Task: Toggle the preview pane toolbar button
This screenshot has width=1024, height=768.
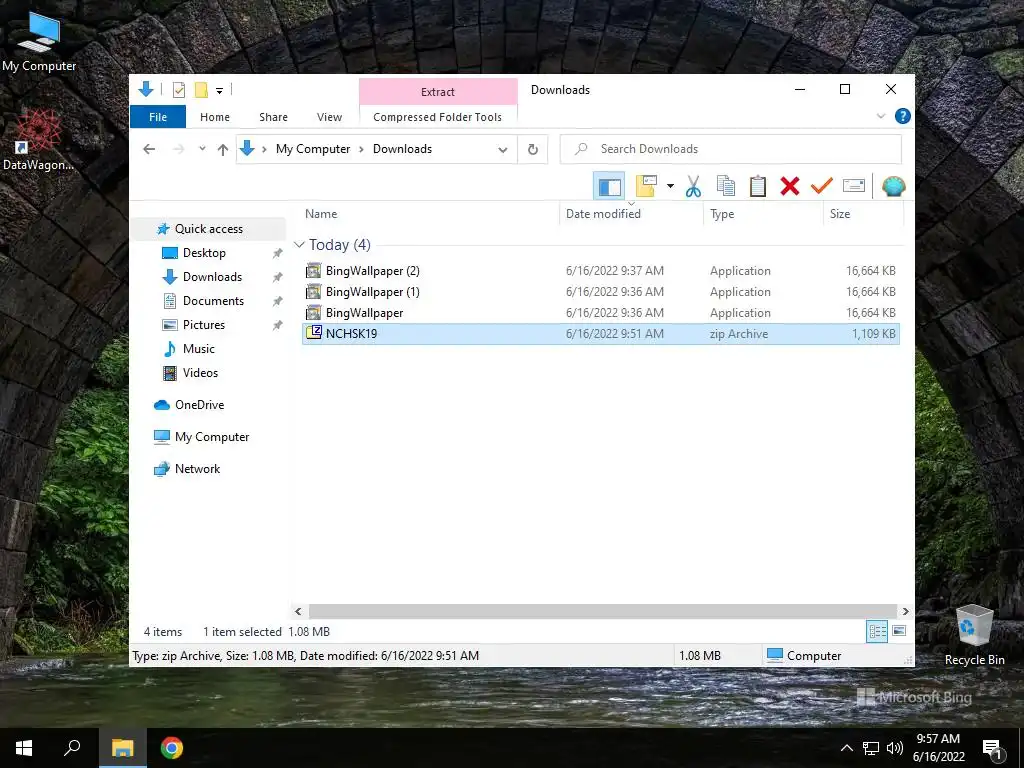Action: [609, 186]
